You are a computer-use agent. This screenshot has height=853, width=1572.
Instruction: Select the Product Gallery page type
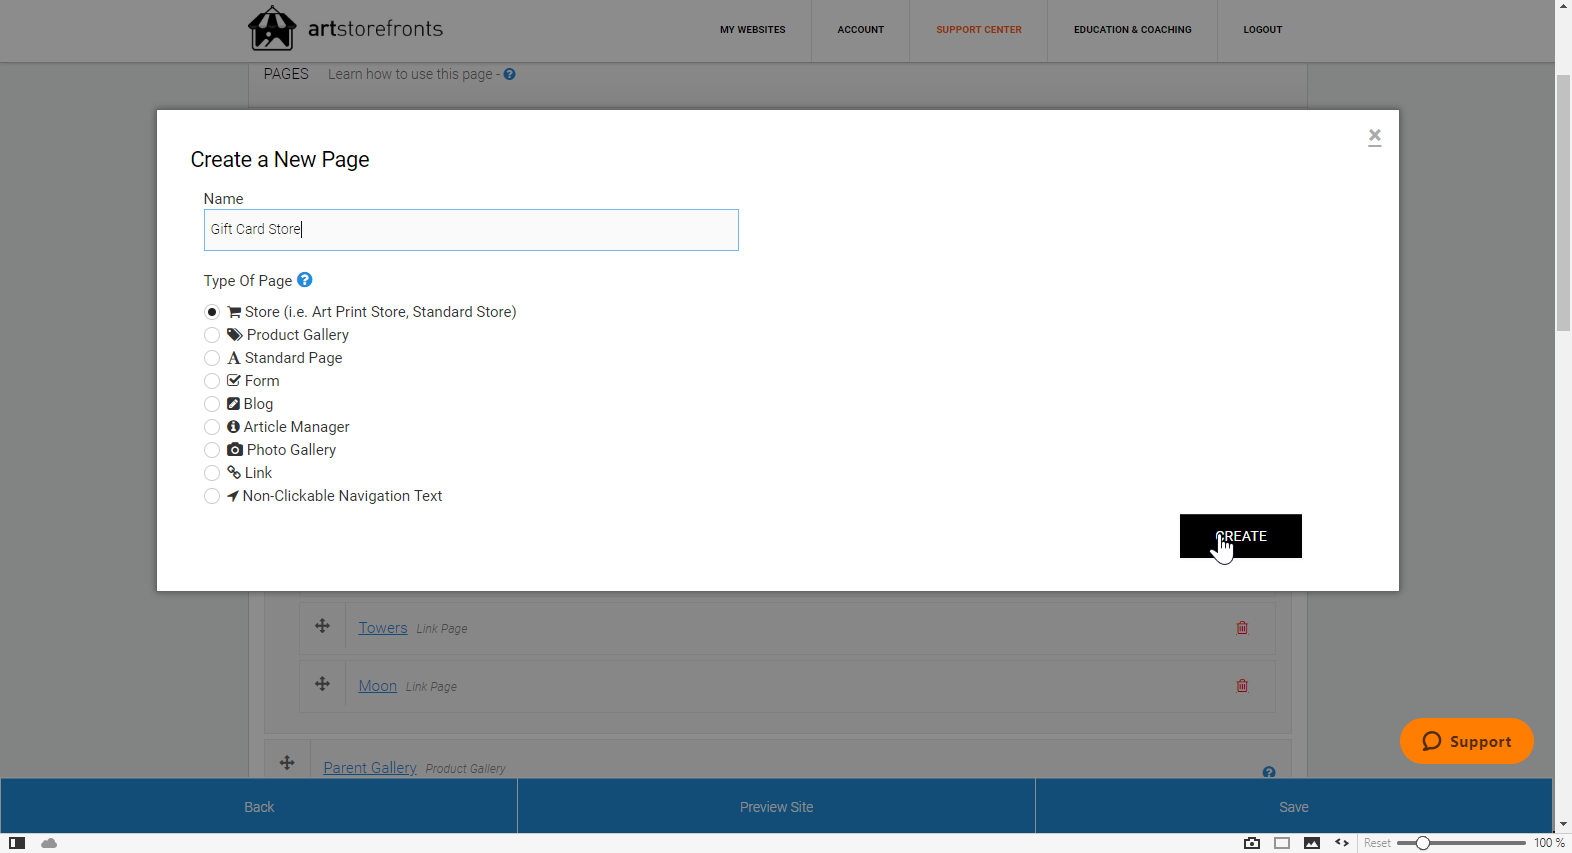pos(212,335)
